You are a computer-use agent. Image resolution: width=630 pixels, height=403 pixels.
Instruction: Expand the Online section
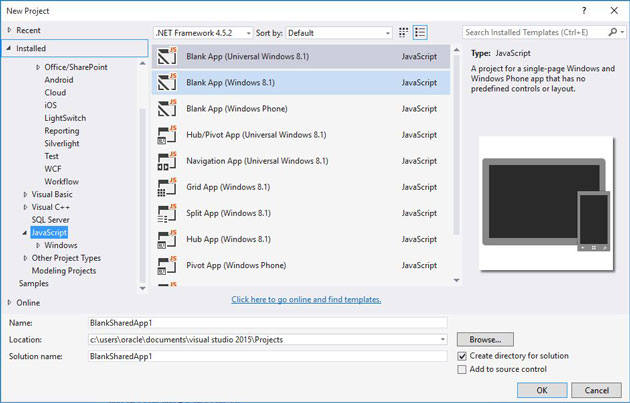tap(10, 303)
